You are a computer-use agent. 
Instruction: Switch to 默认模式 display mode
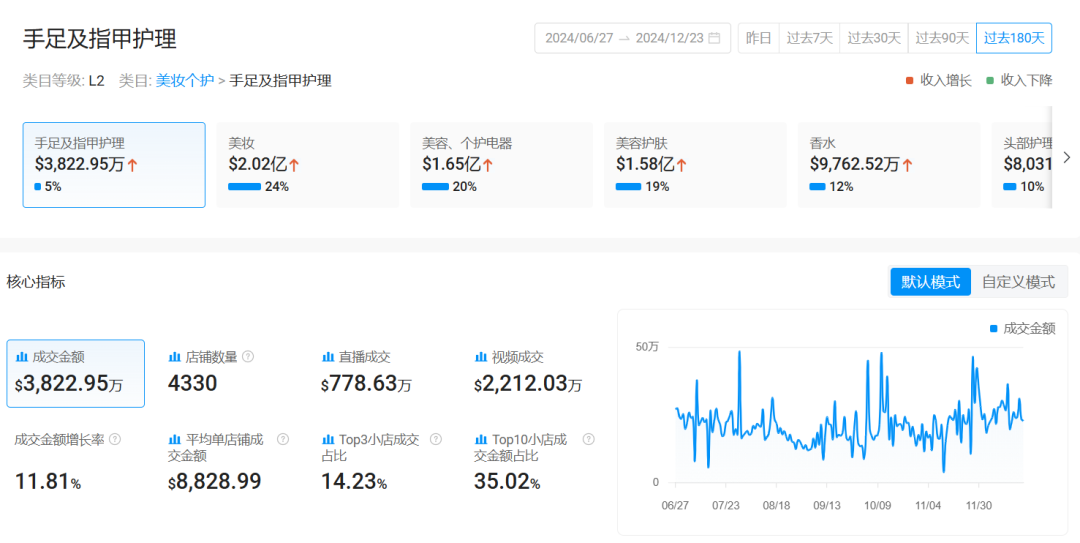[x=930, y=282]
